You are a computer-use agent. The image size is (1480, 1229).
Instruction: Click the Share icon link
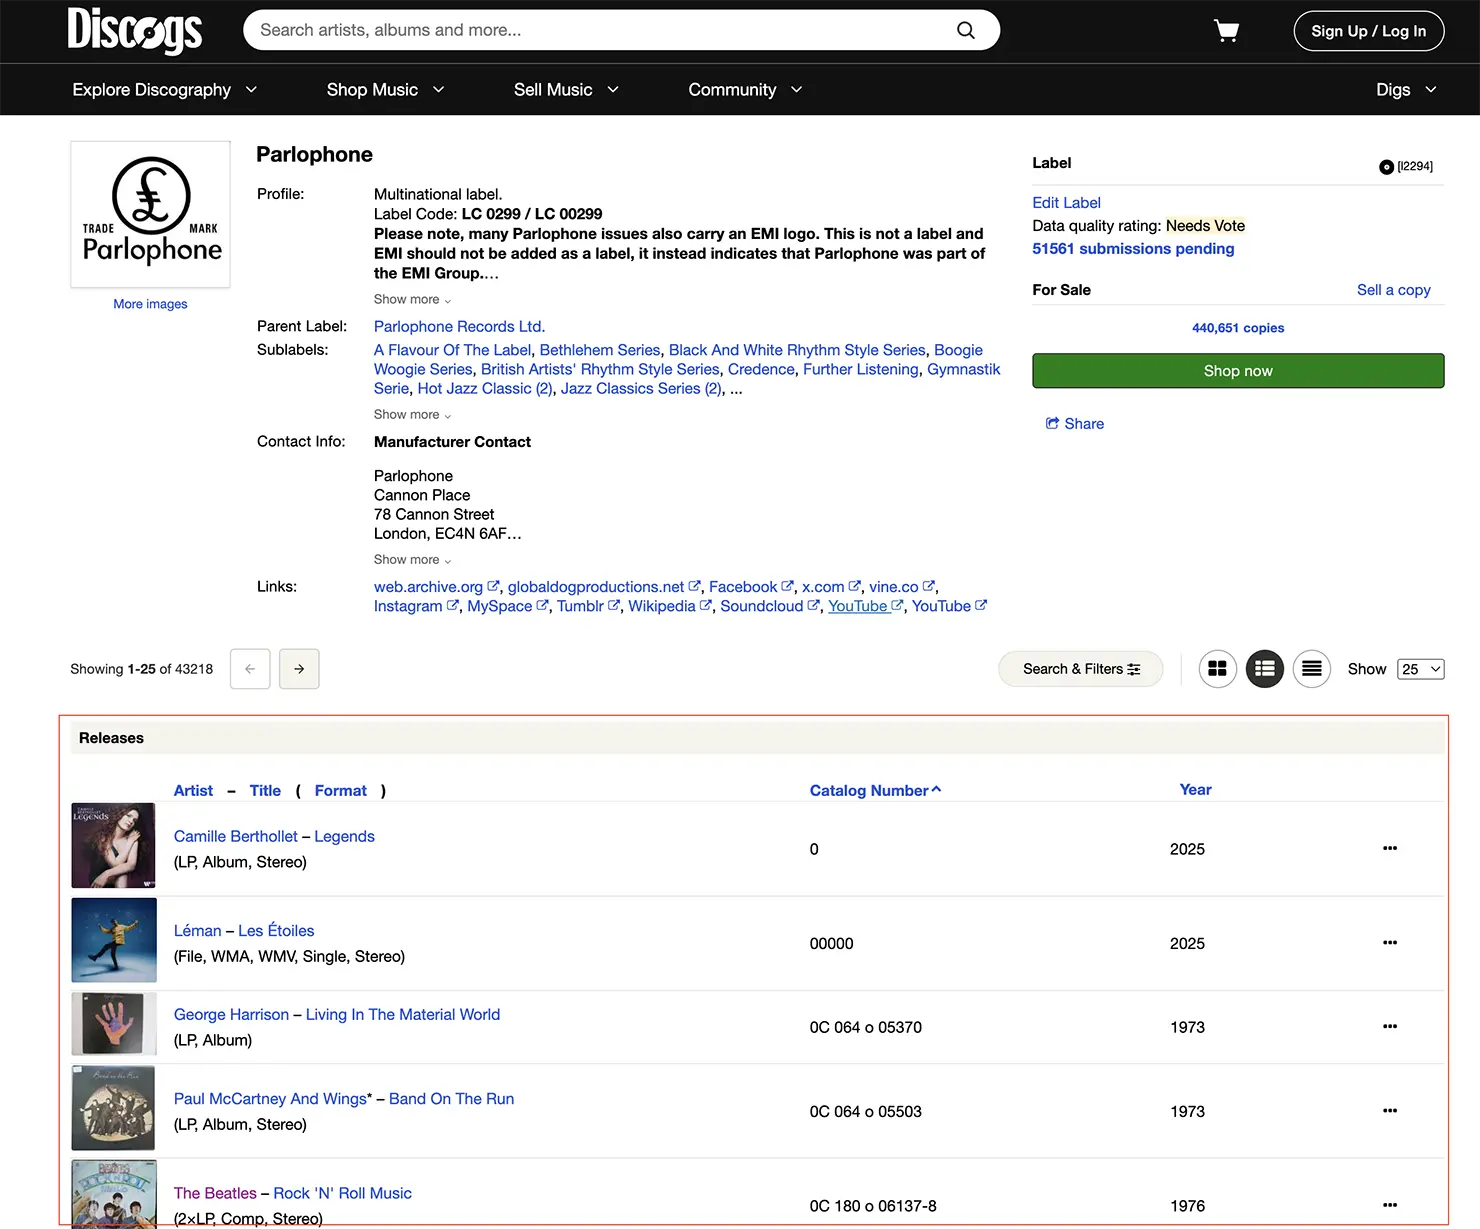1074,424
